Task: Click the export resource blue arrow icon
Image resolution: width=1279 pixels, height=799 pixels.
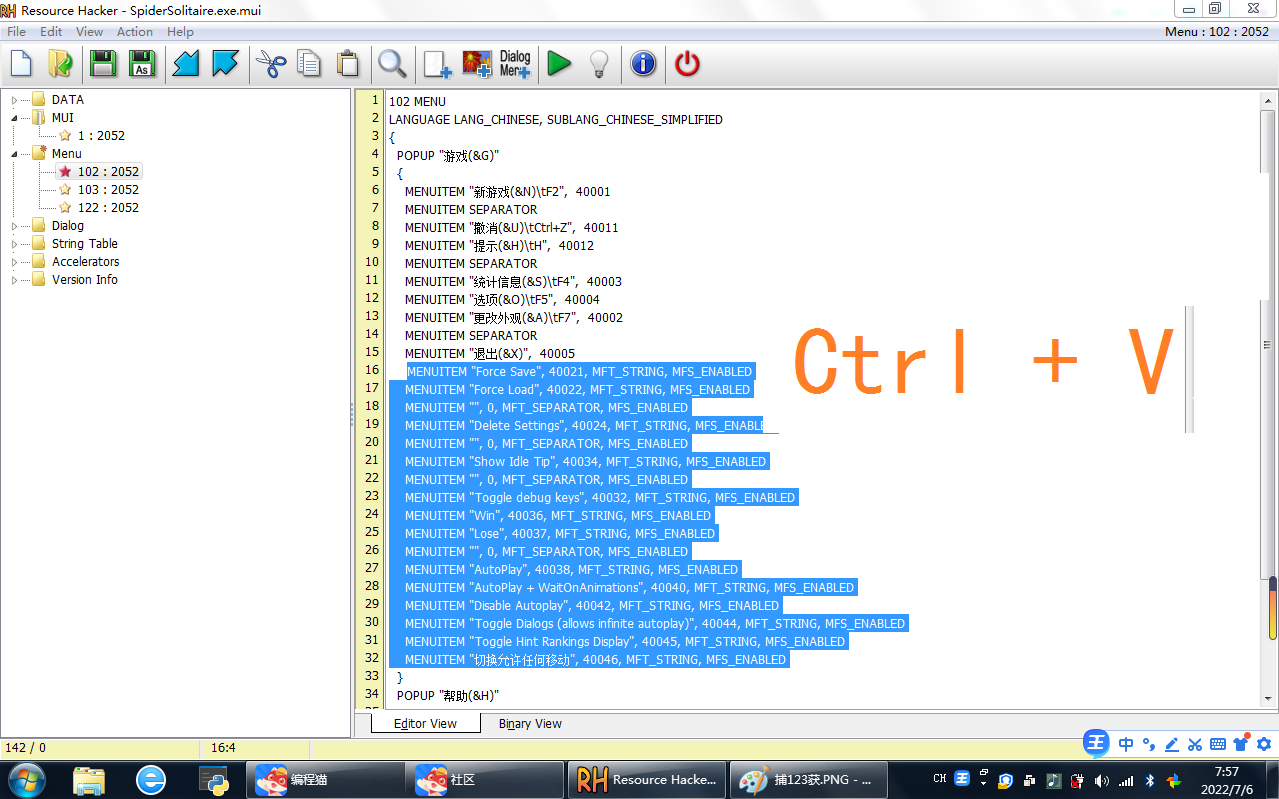Action: 225,64
